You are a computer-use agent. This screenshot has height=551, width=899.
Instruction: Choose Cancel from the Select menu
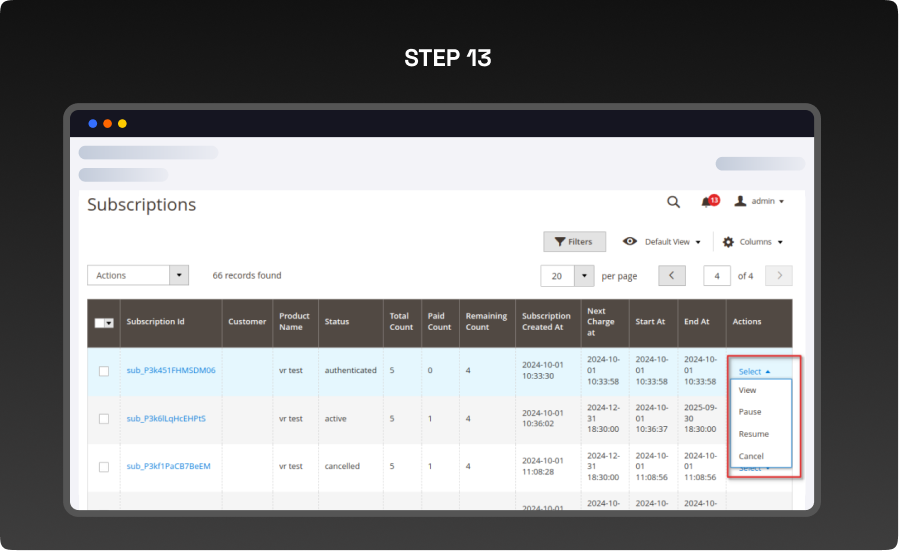[751, 456]
